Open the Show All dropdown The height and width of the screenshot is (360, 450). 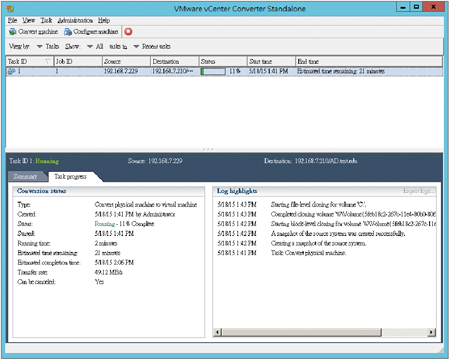(x=90, y=46)
